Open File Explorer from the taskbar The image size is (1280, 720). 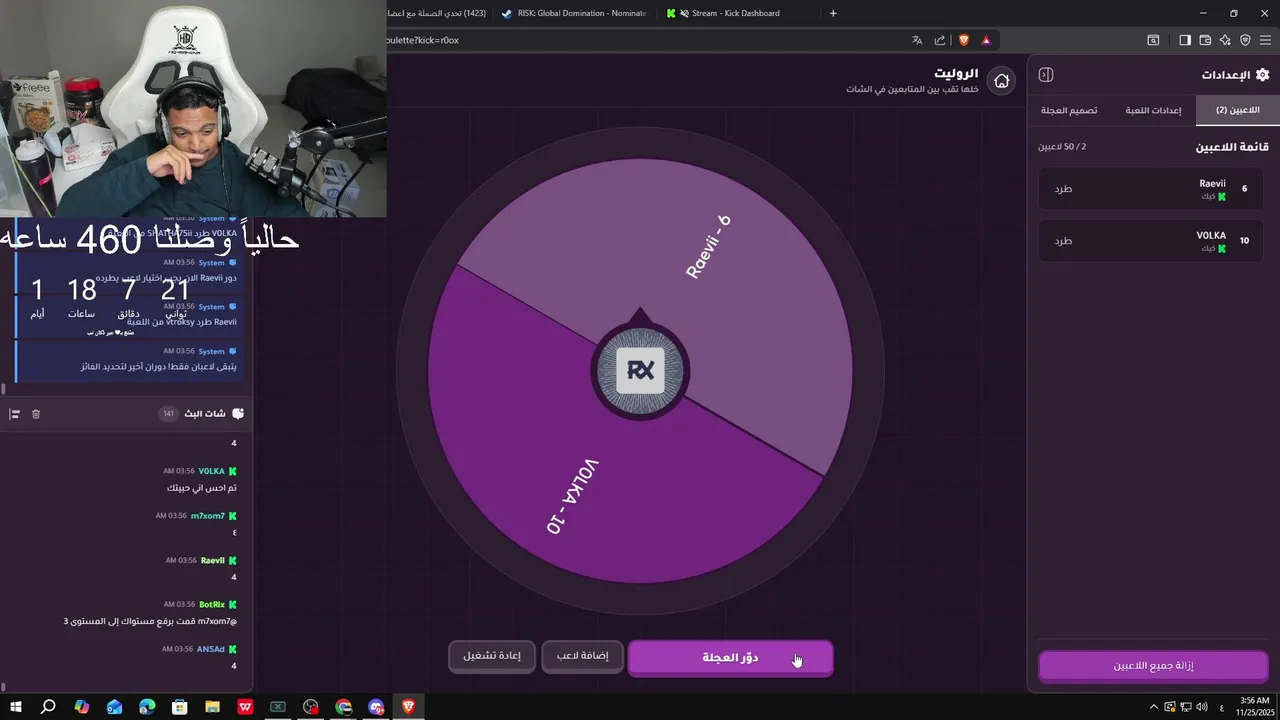212,707
